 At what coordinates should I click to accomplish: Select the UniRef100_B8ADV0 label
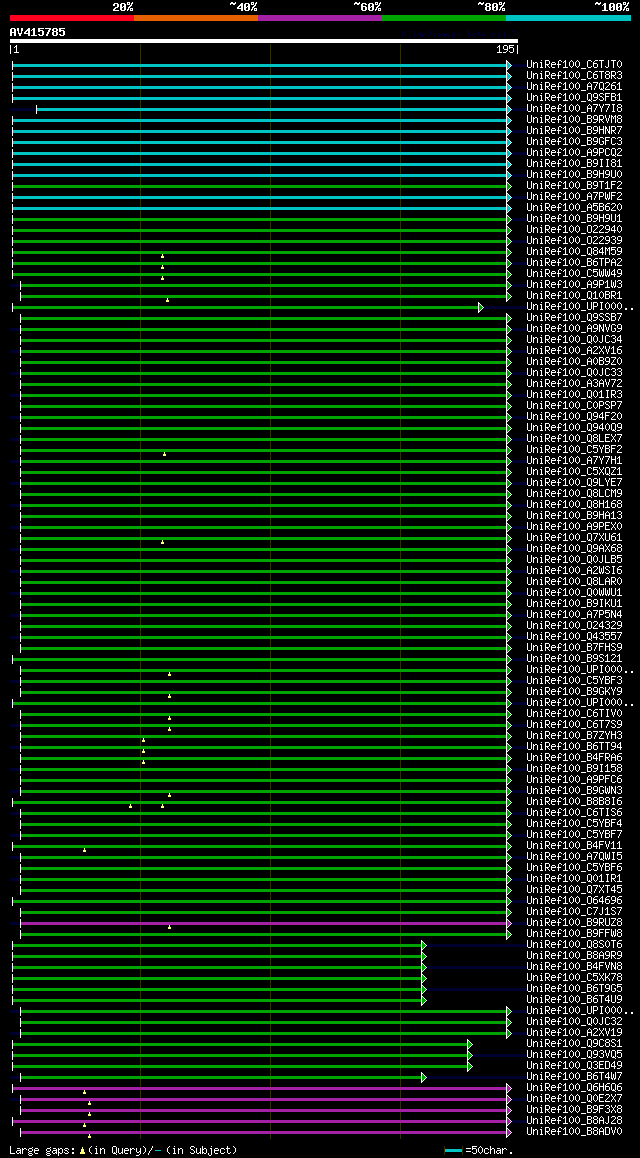(x=574, y=1131)
